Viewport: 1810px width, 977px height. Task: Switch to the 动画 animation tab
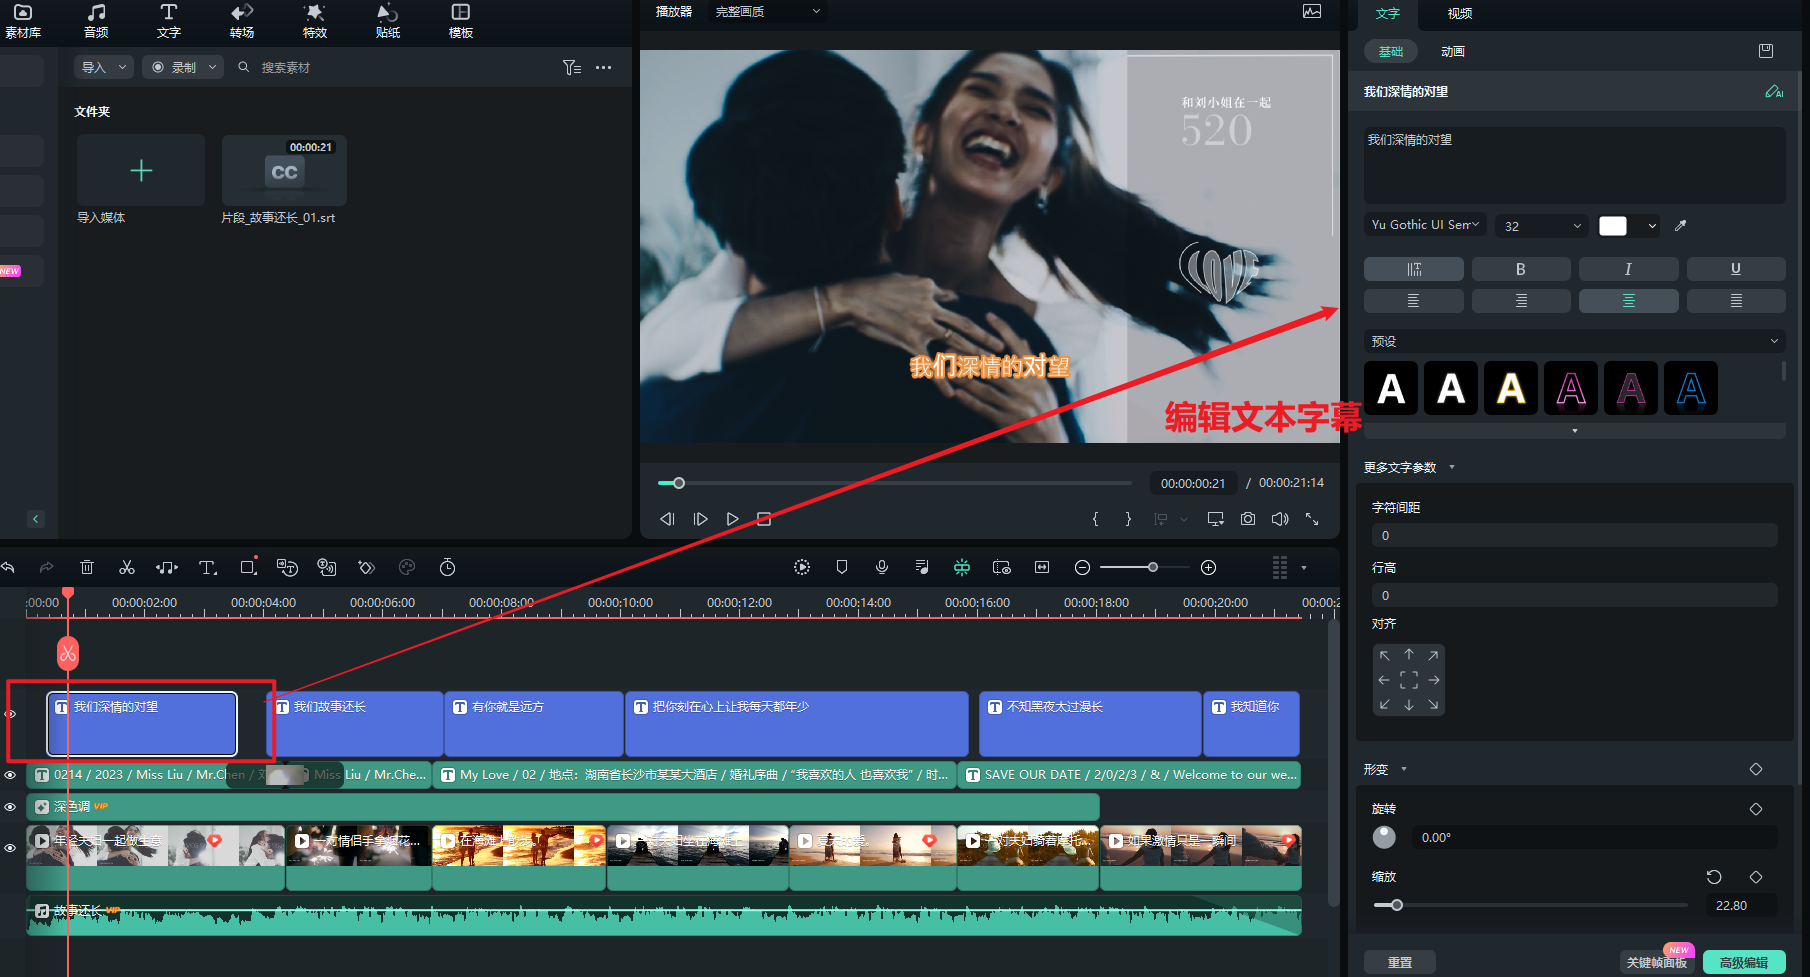tap(1452, 51)
